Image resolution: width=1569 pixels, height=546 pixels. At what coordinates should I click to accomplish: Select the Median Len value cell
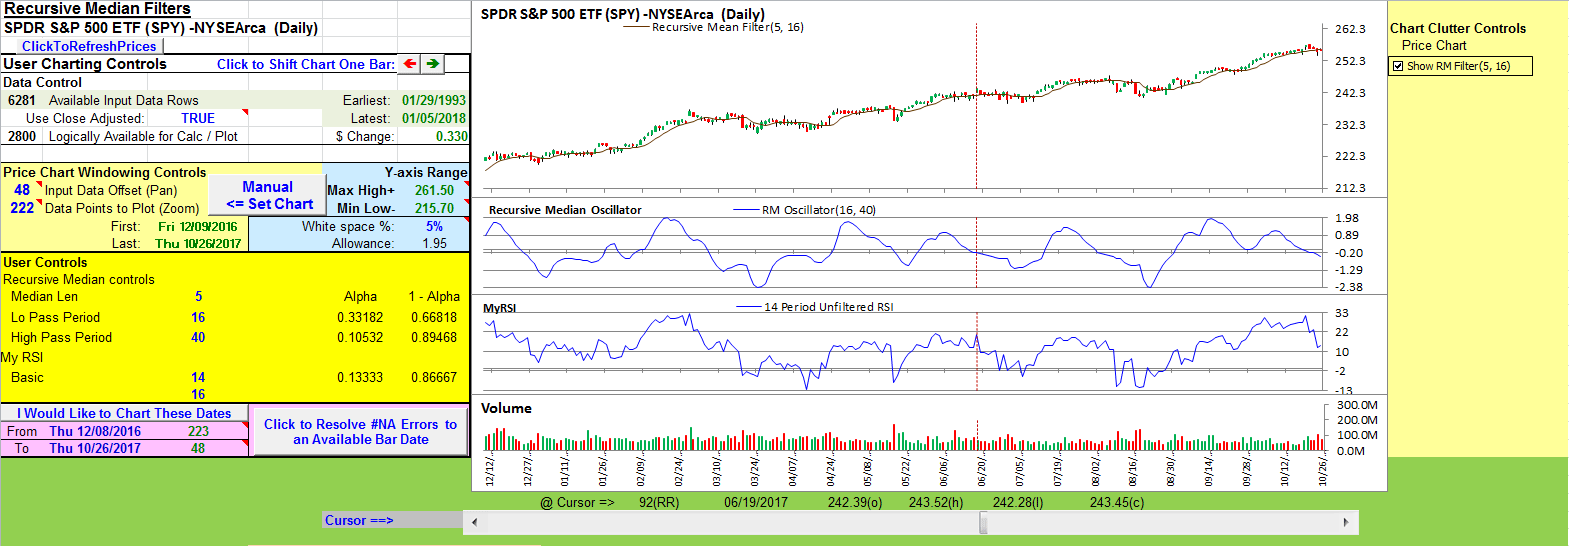click(198, 297)
